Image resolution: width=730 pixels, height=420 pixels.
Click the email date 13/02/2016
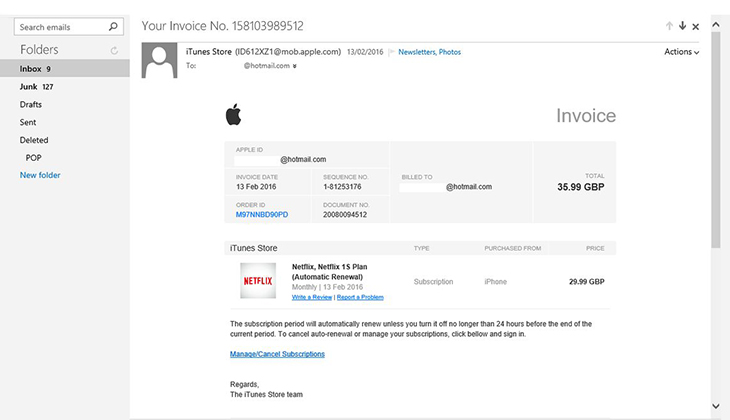point(365,52)
